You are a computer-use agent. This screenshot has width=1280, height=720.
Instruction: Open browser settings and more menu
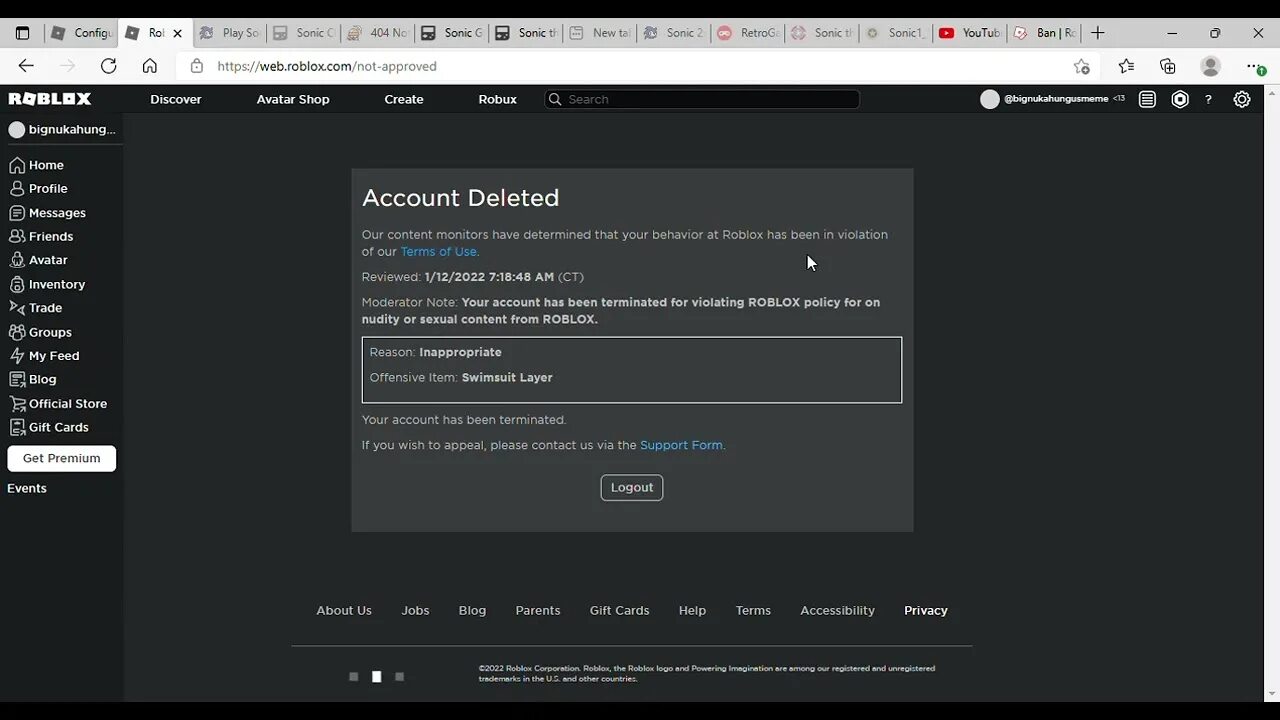[1255, 67]
